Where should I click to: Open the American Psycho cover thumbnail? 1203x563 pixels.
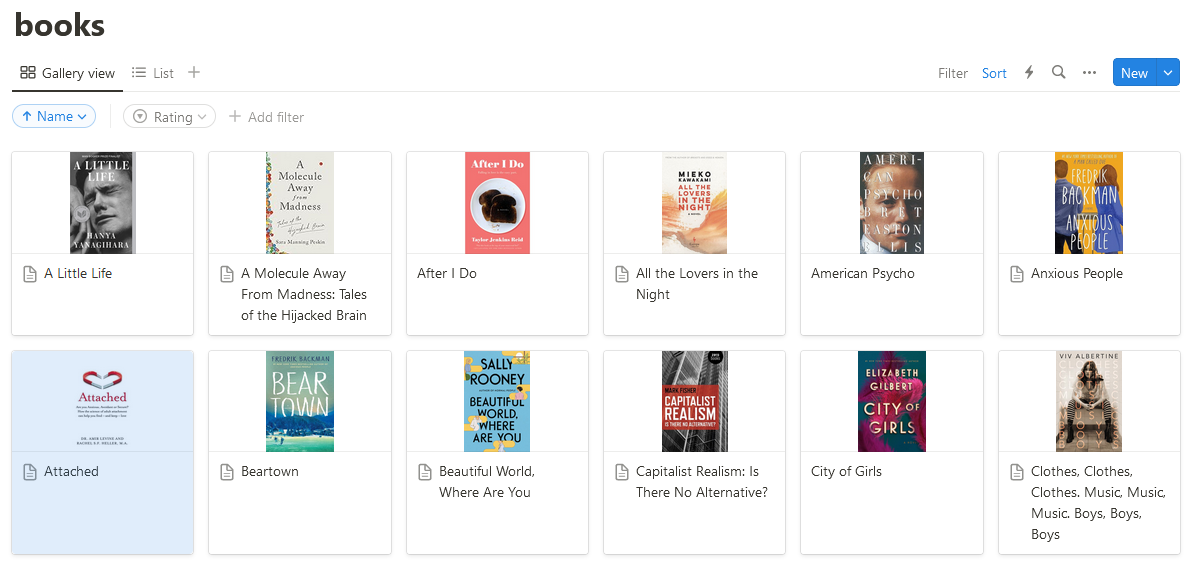click(x=892, y=203)
